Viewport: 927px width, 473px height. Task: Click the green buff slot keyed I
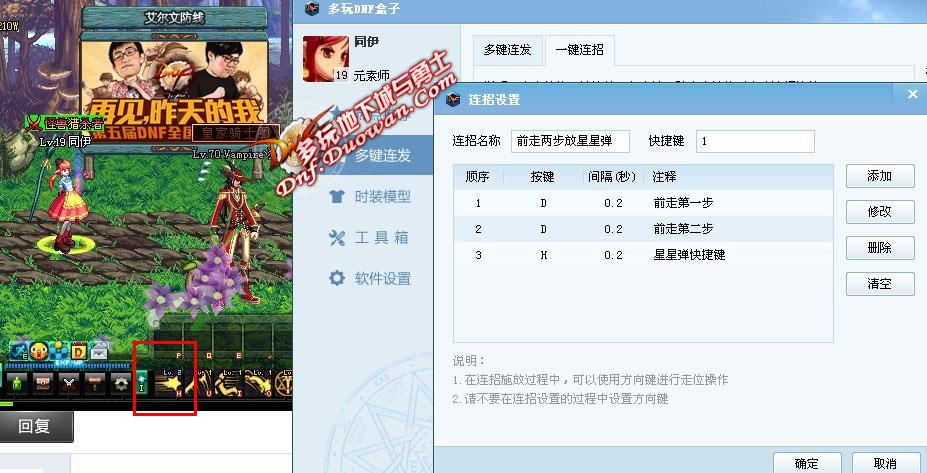tap(141, 383)
